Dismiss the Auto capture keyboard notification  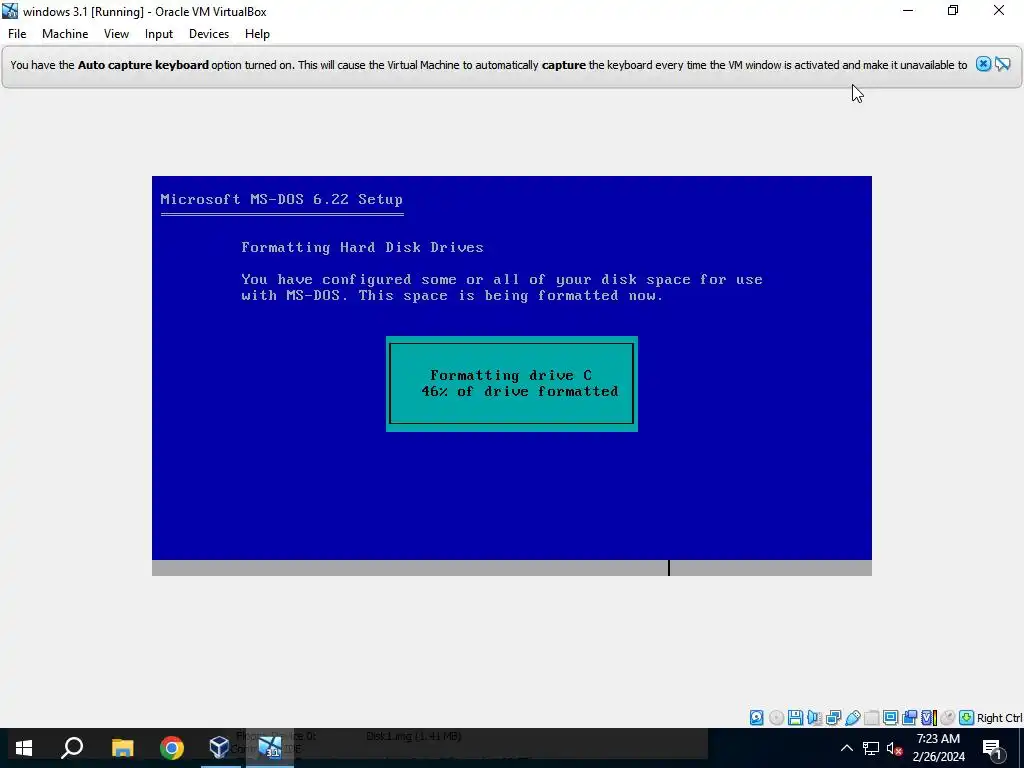983,64
